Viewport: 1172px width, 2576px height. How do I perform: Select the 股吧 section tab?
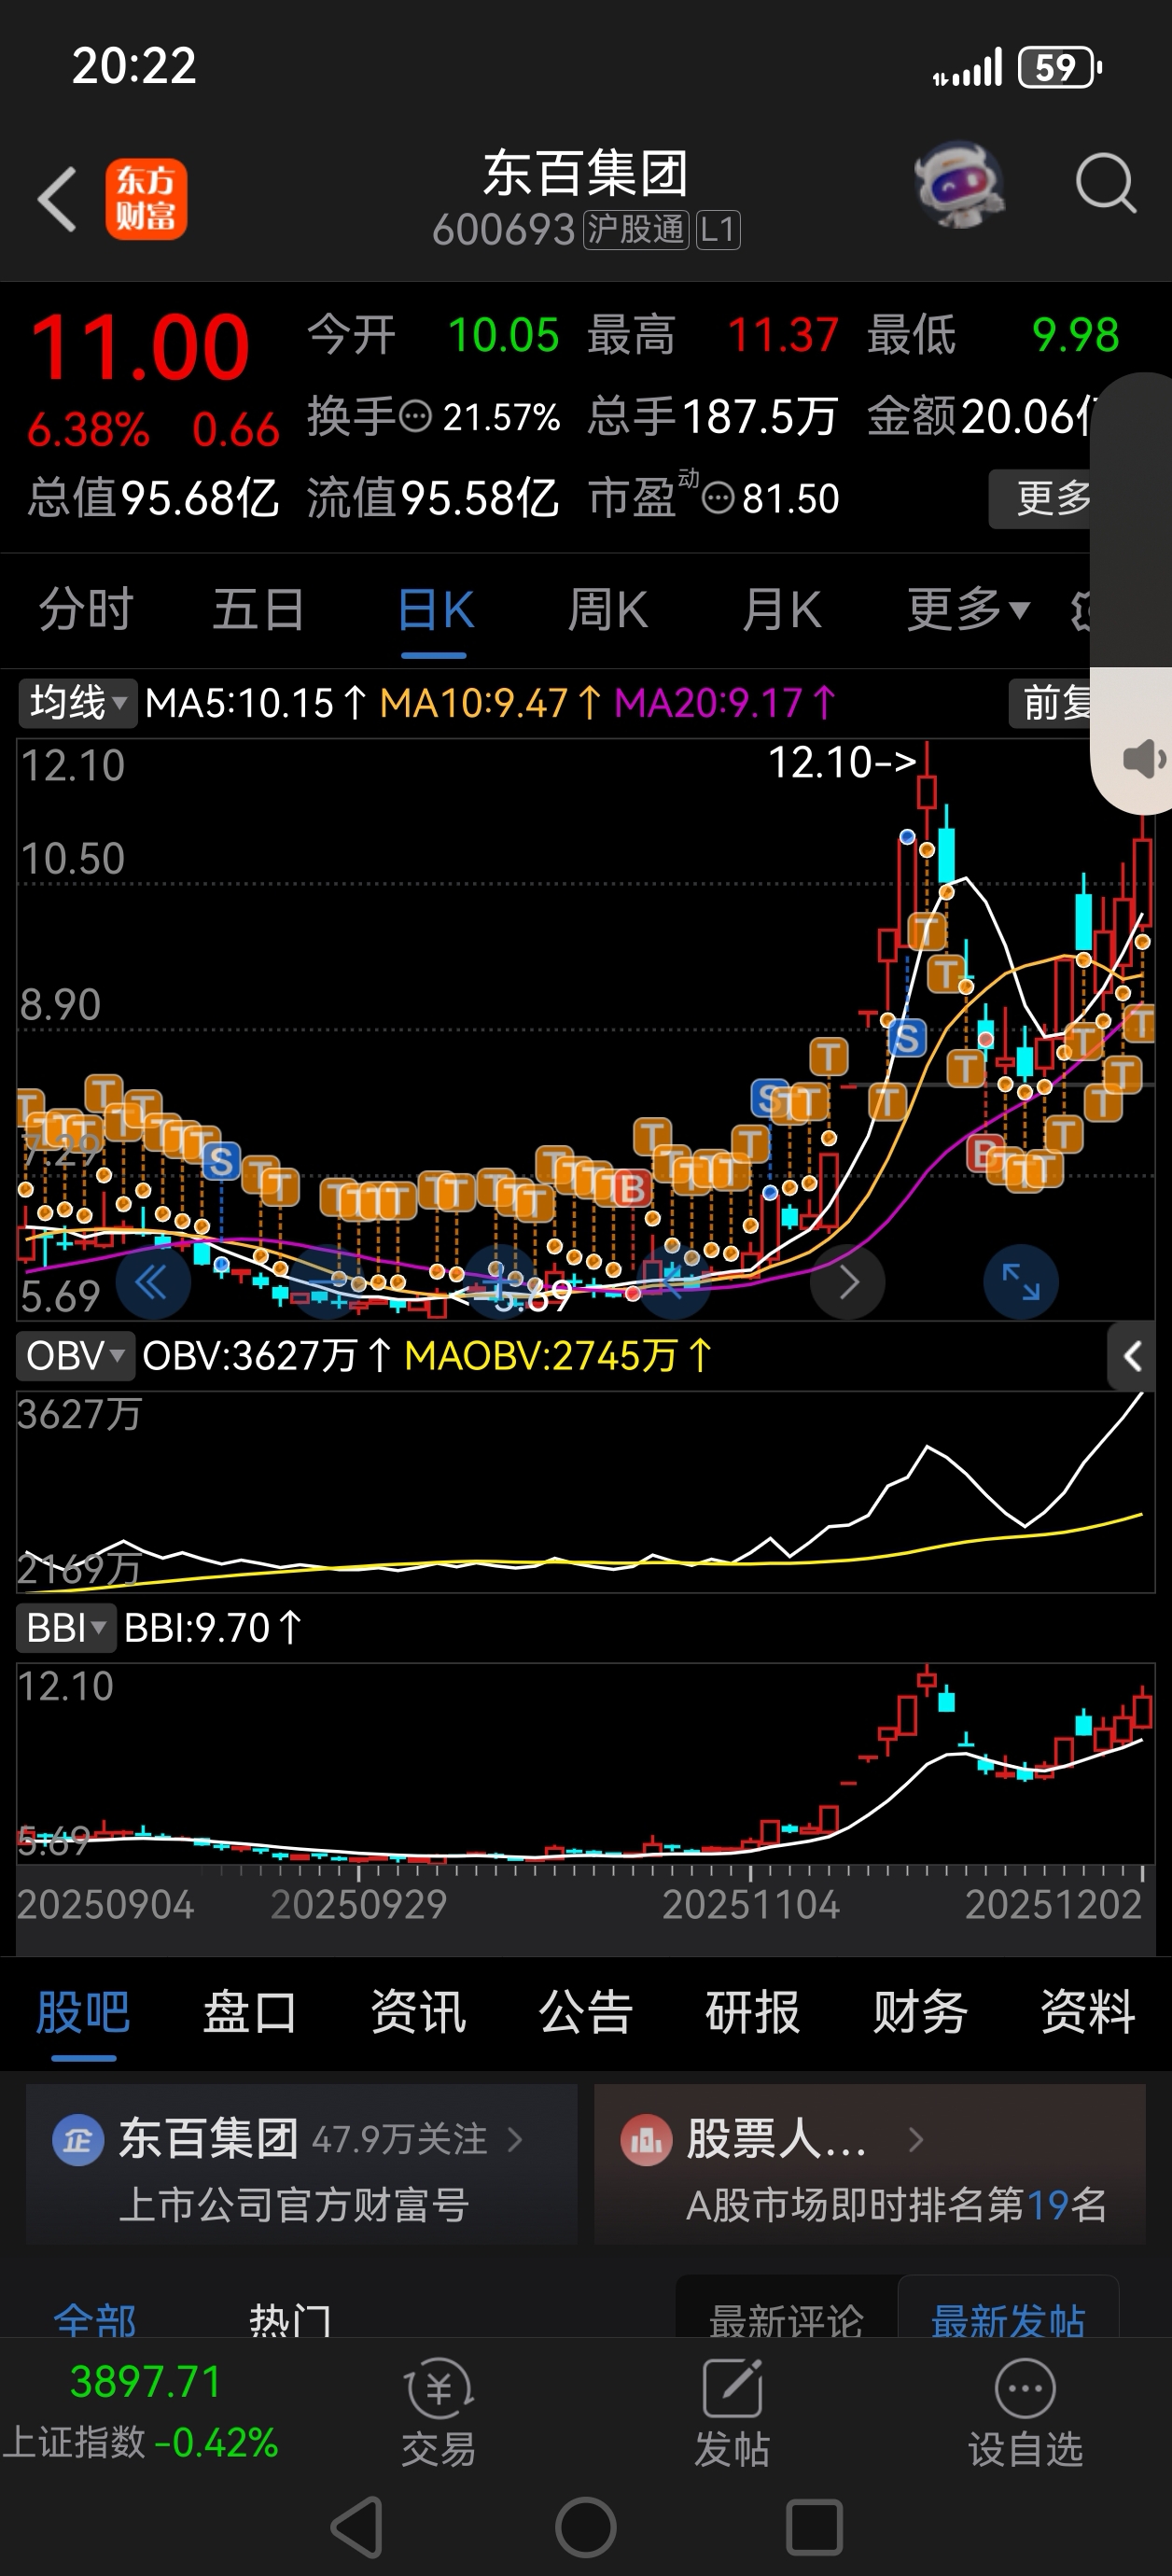coord(83,2012)
